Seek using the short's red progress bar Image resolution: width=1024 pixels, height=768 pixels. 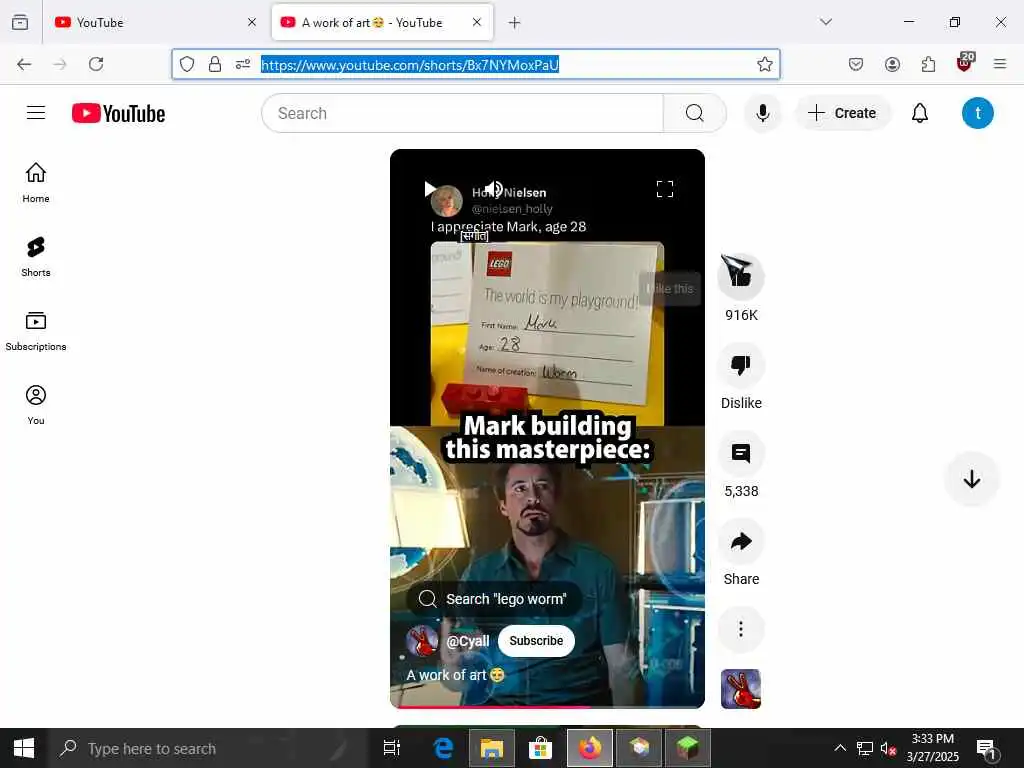tap(547, 707)
